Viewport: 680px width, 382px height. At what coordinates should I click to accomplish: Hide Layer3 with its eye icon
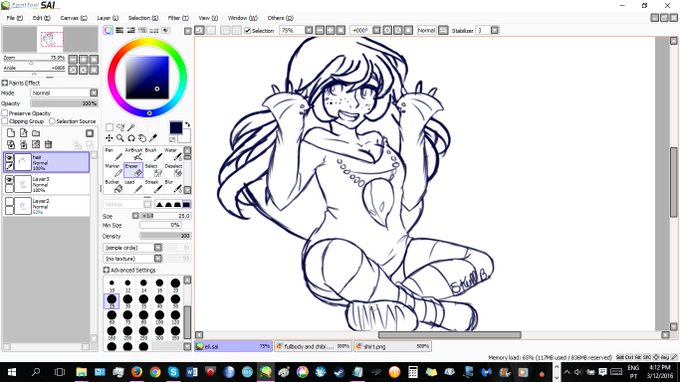pos(9,180)
